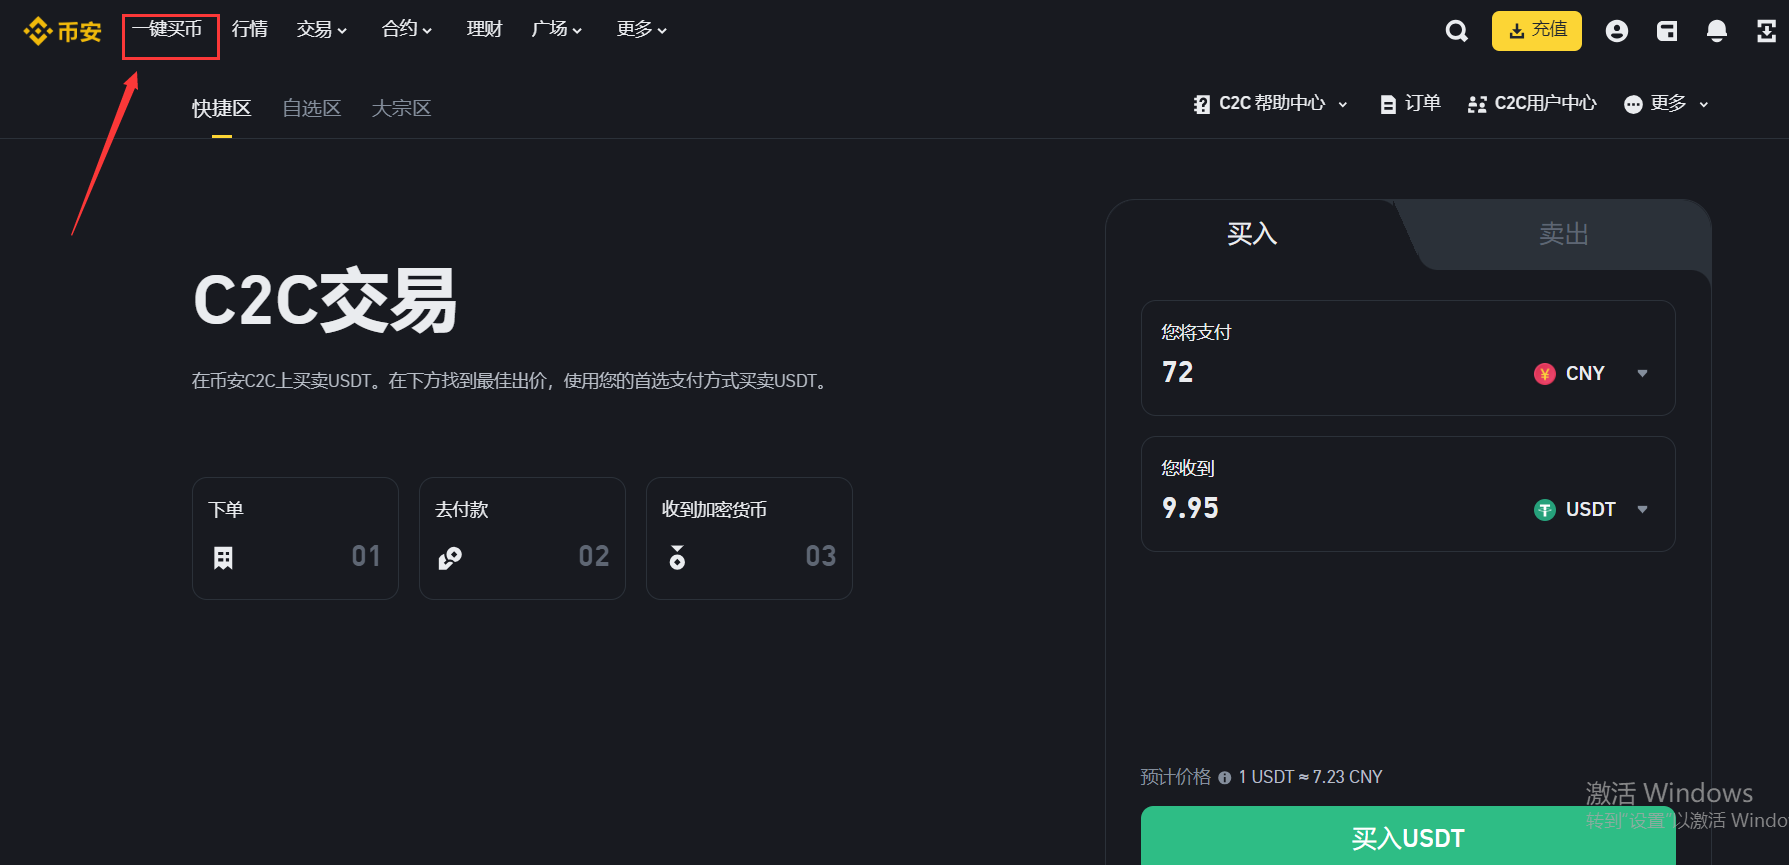
Task: Open the user profile icon
Action: click(1617, 31)
